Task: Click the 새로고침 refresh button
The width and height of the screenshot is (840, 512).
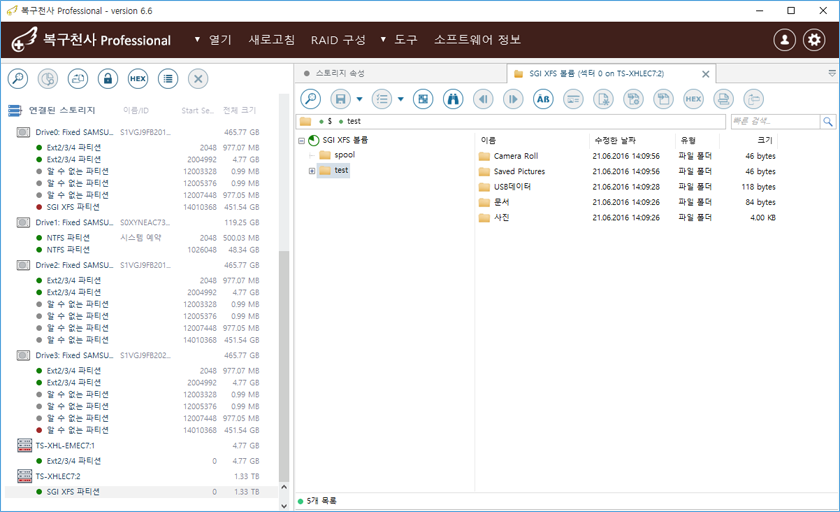Action: click(x=271, y=40)
